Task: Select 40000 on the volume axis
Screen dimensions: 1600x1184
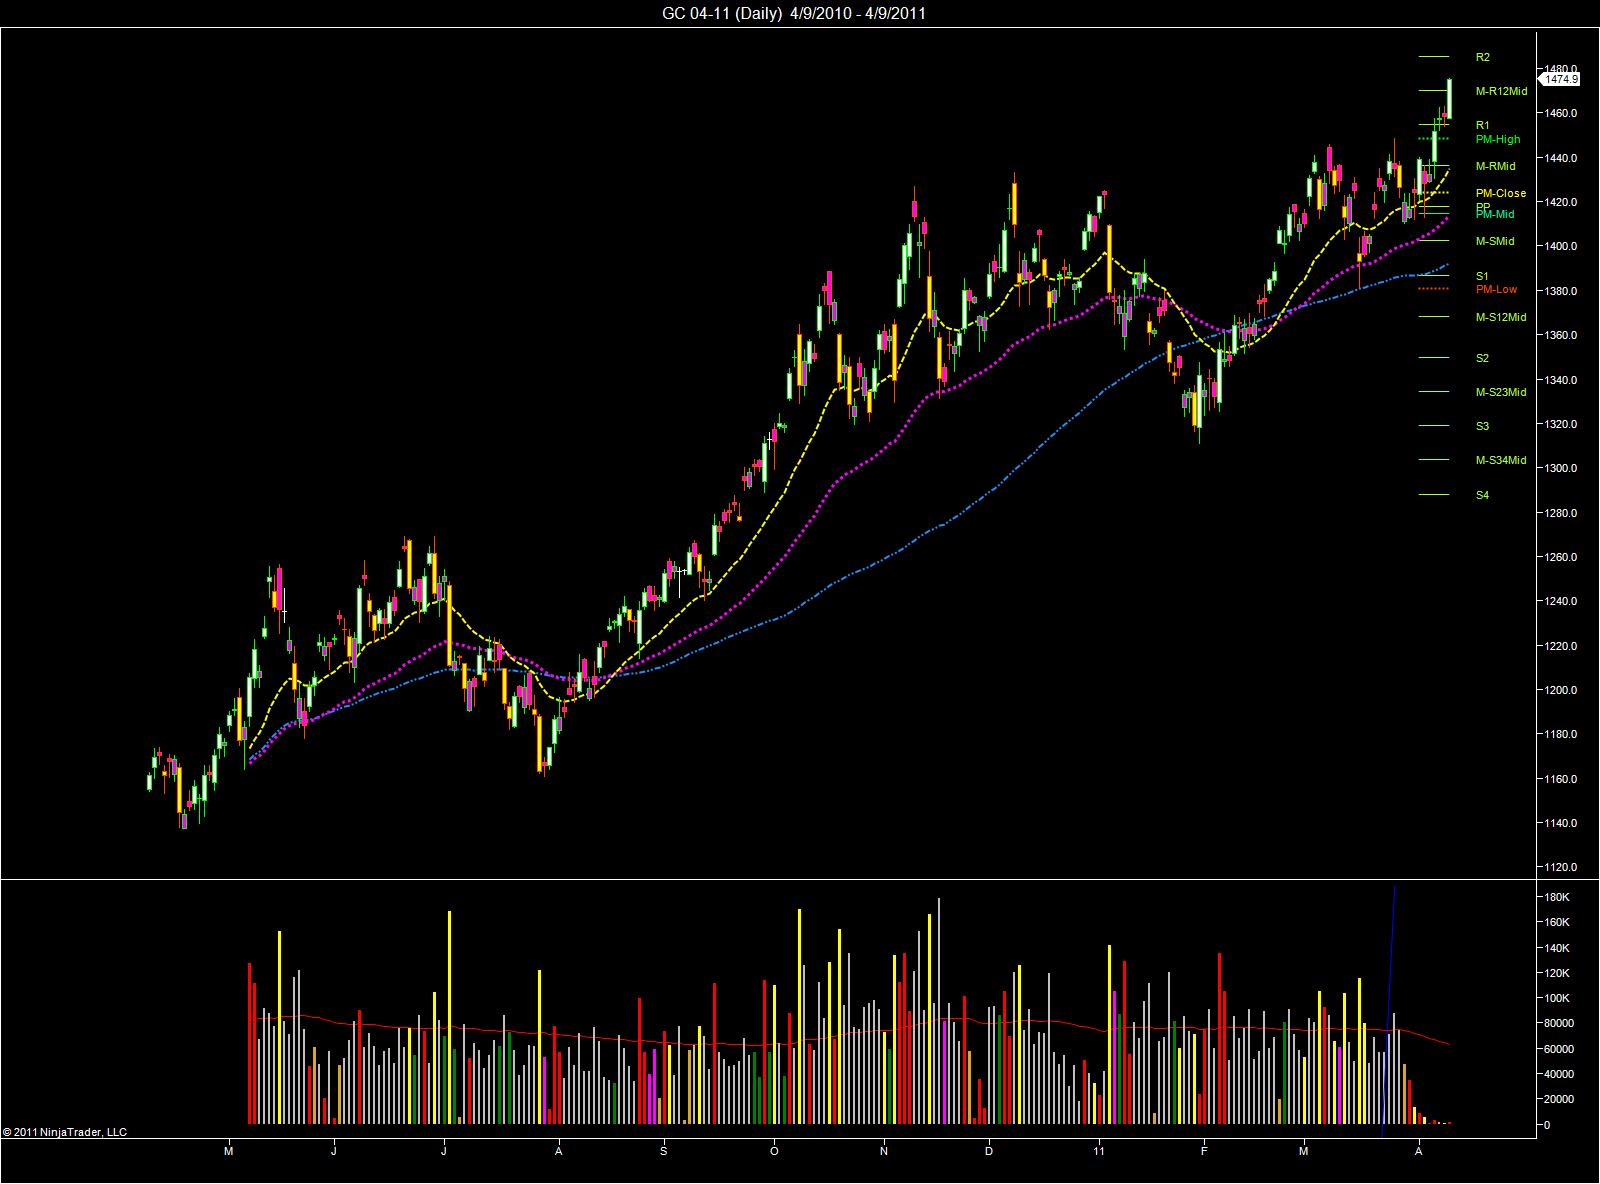Action: [1559, 1074]
